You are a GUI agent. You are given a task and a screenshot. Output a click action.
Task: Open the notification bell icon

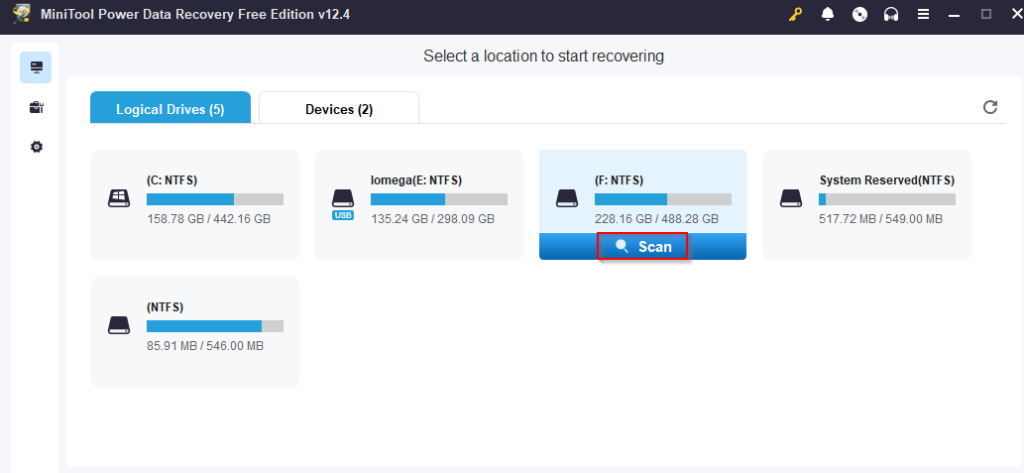pyautogui.click(x=827, y=14)
